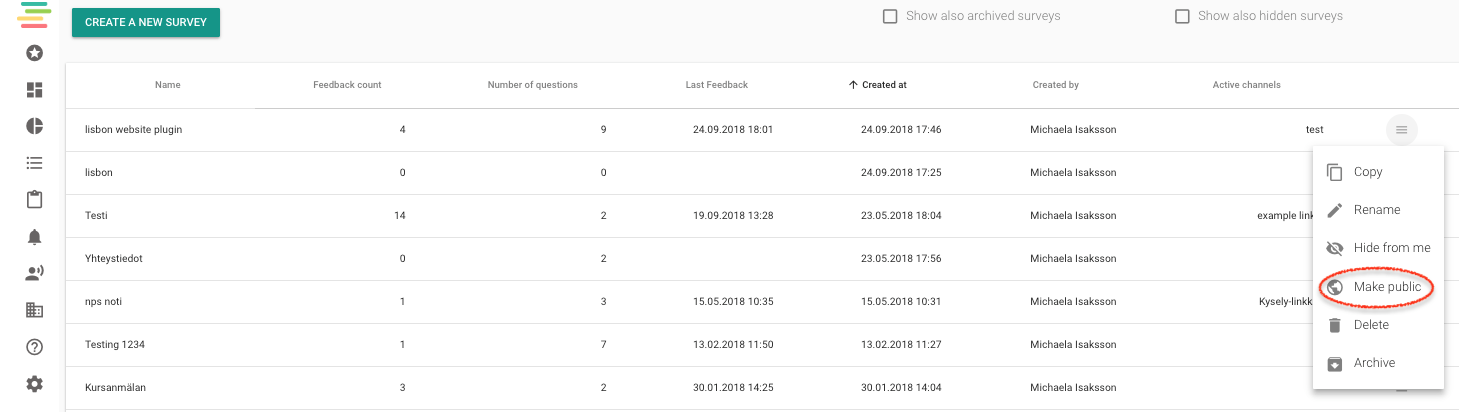Click the menu icon for lisbon website plugin
Image resolution: width=1459 pixels, height=412 pixels.
point(1402,130)
